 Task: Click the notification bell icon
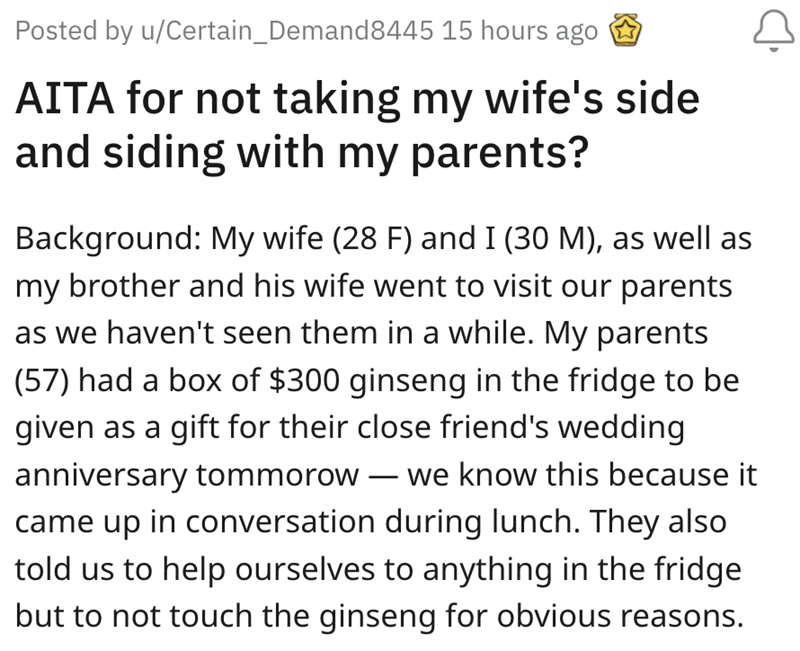(x=773, y=31)
